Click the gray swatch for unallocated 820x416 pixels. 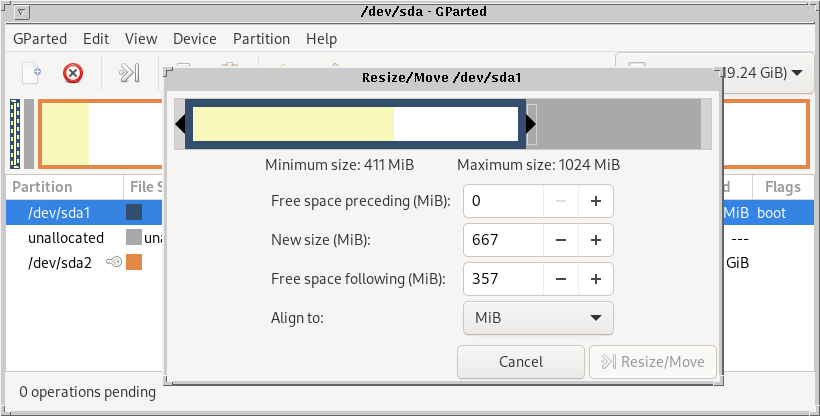coord(134,238)
